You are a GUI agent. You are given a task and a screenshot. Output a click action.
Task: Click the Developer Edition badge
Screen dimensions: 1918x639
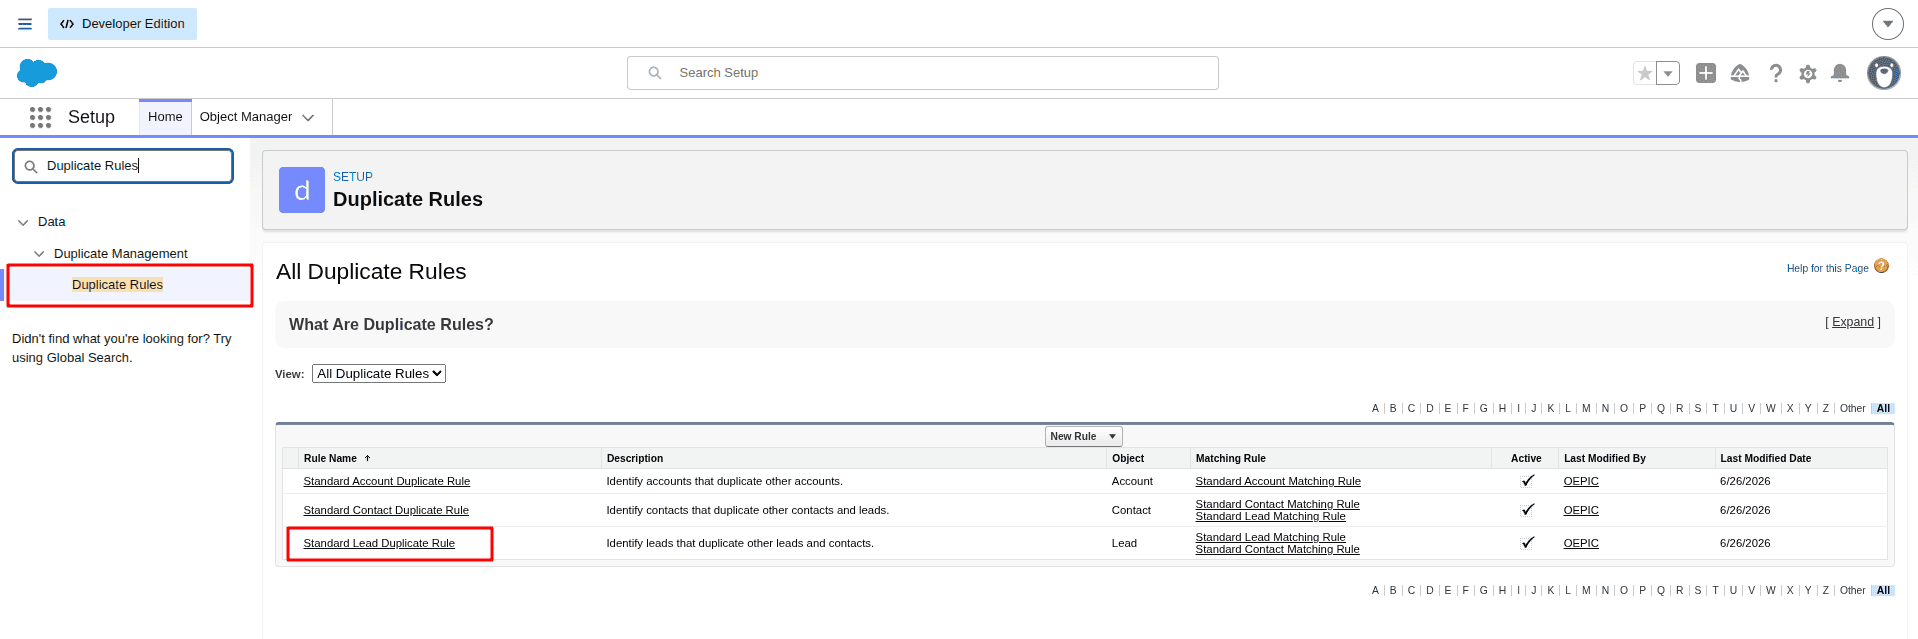click(122, 24)
